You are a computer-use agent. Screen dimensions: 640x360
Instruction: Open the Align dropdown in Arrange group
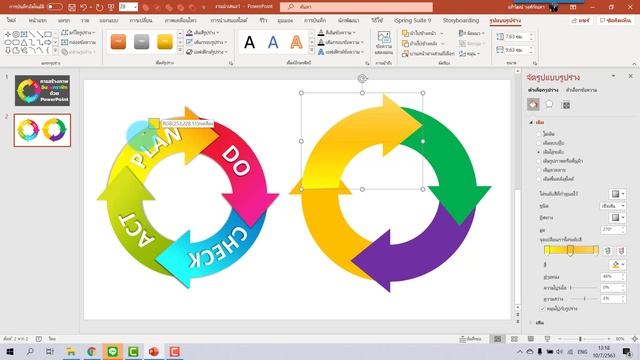(x=471, y=33)
